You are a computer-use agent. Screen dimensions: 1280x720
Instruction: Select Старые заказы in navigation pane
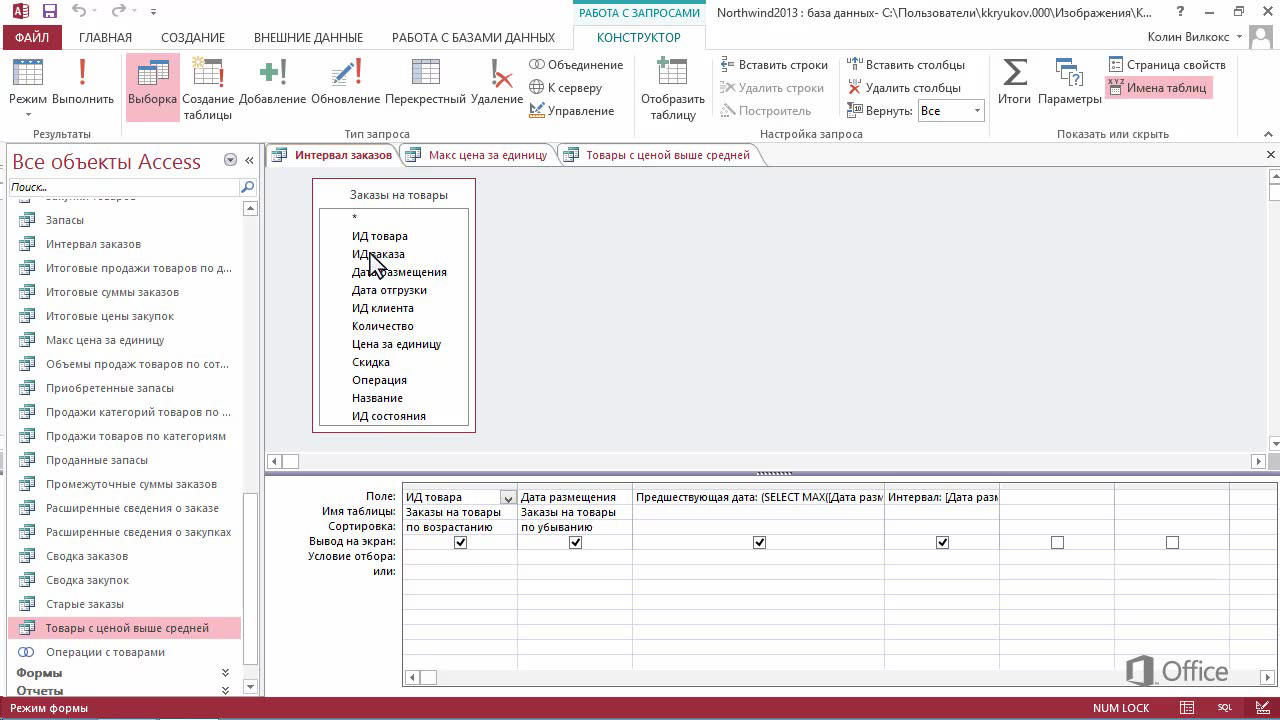coord(84,604)
